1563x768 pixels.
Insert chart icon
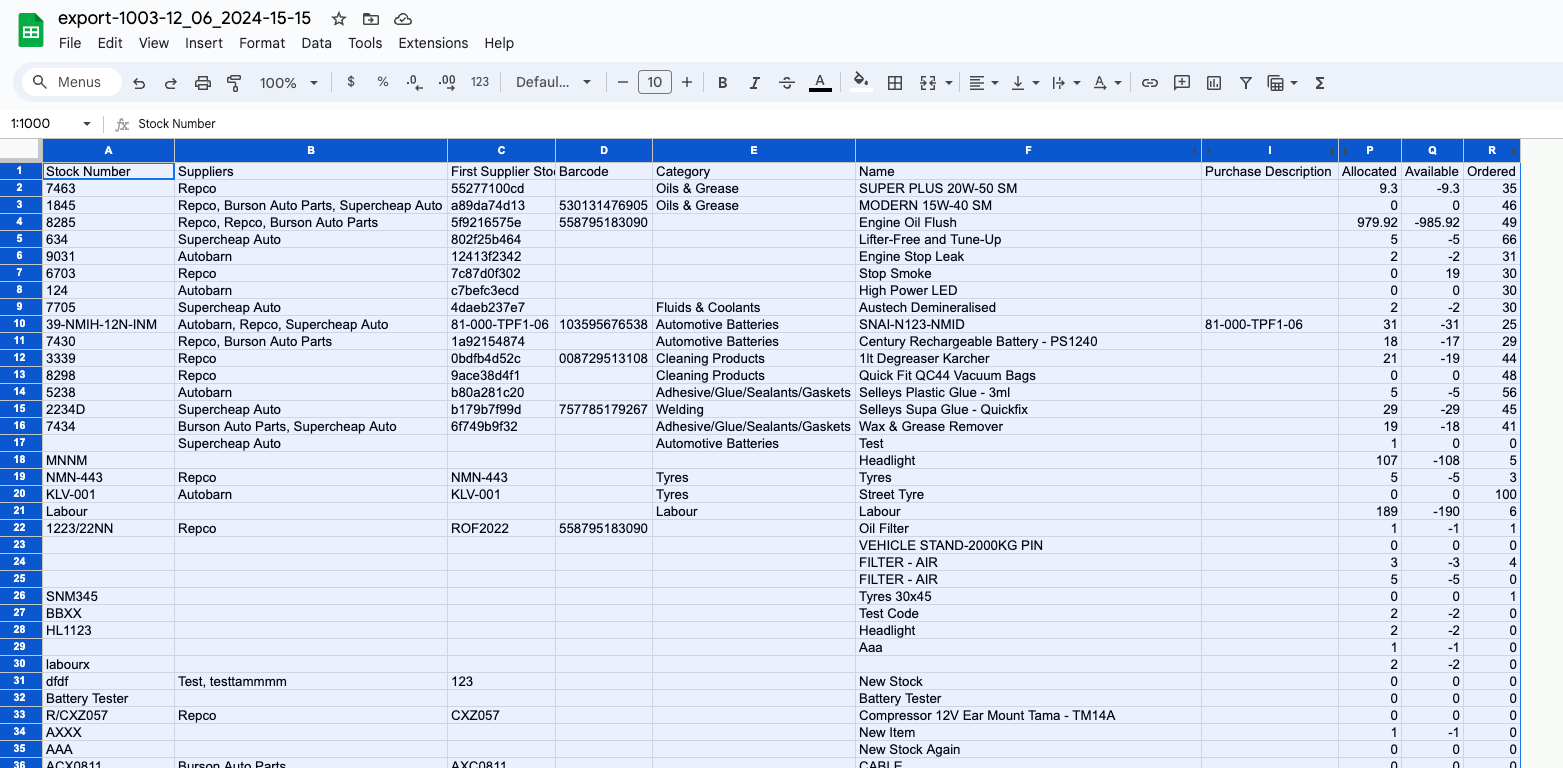point(1214,83)
